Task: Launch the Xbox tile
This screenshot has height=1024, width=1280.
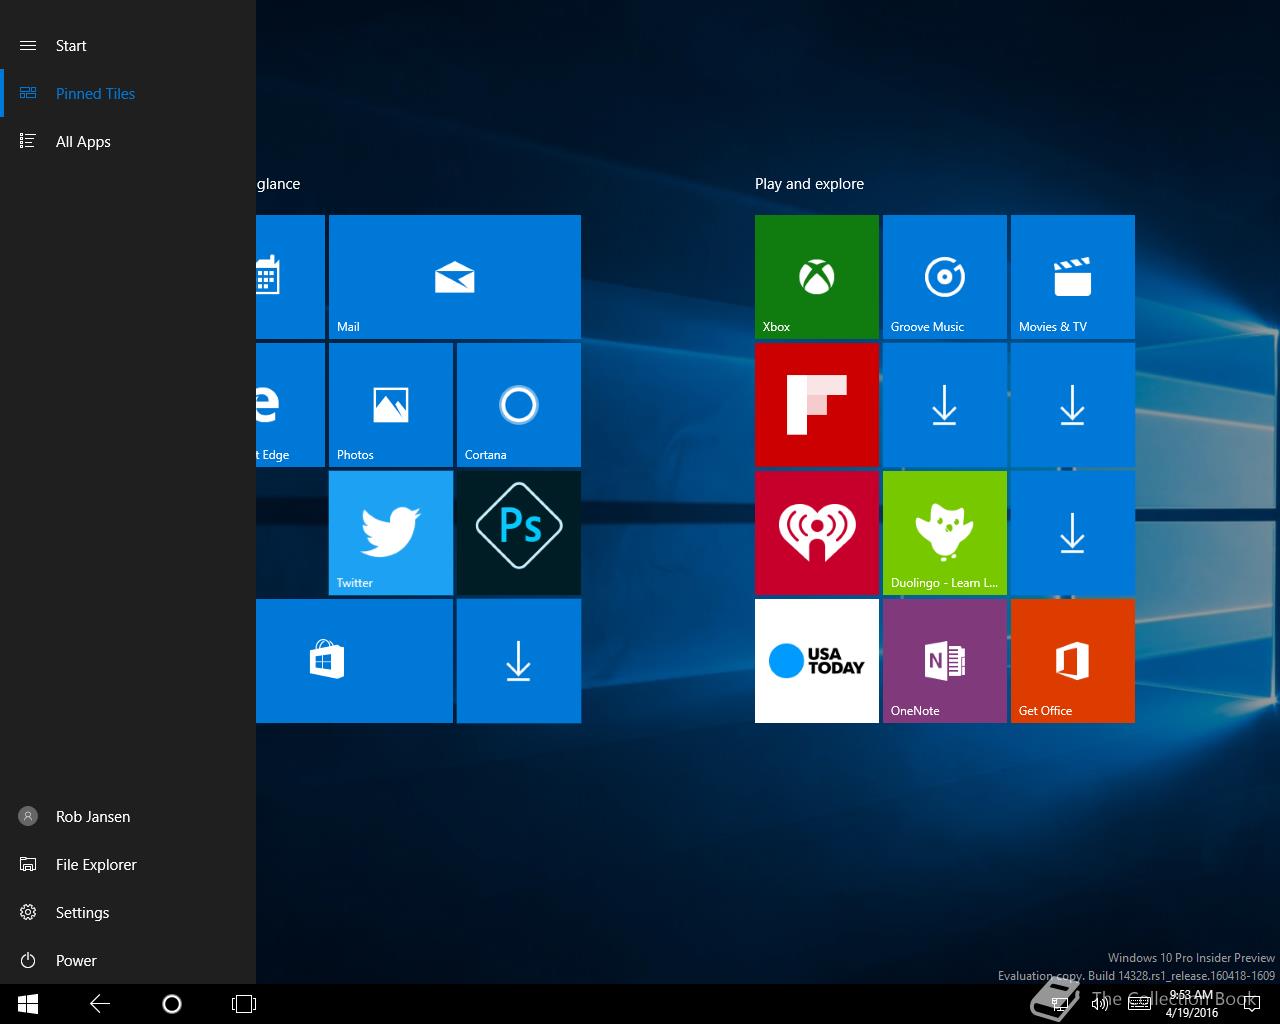Action: tap(817, 277)
